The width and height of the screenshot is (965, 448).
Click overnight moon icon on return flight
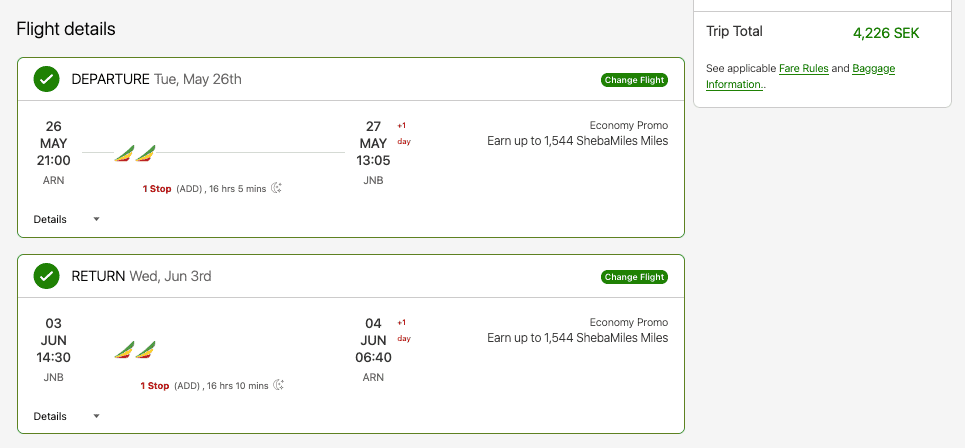(x=279, y=385)
